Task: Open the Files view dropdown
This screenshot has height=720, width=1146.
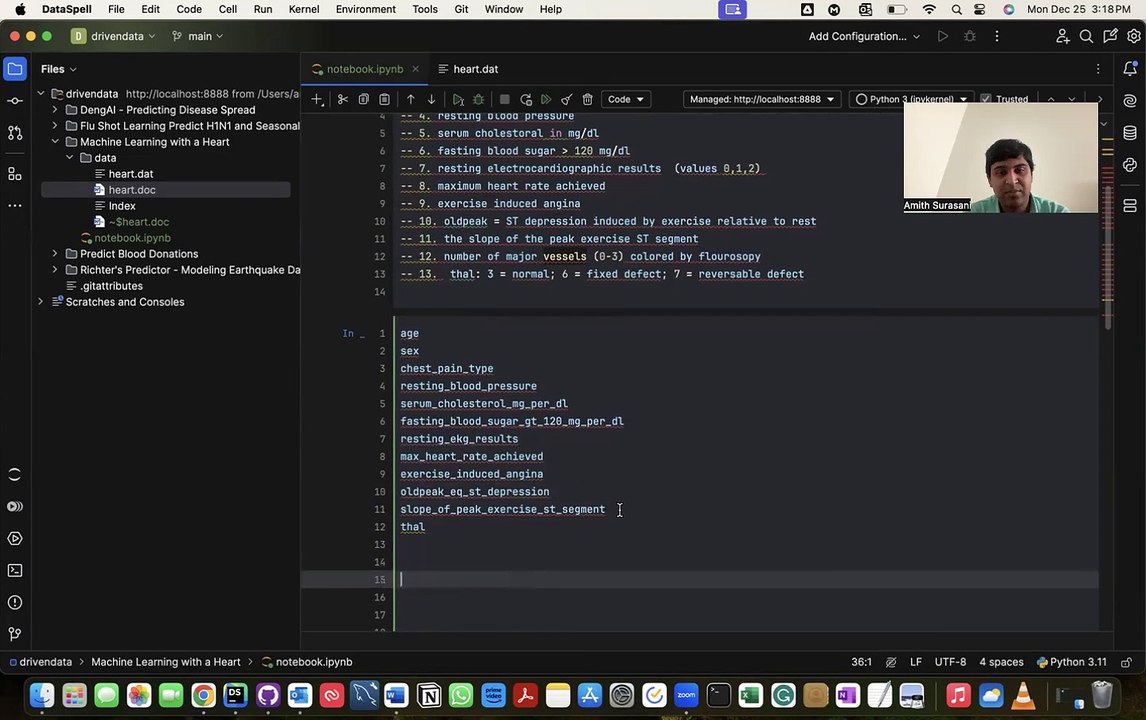Action: (58, 69)
